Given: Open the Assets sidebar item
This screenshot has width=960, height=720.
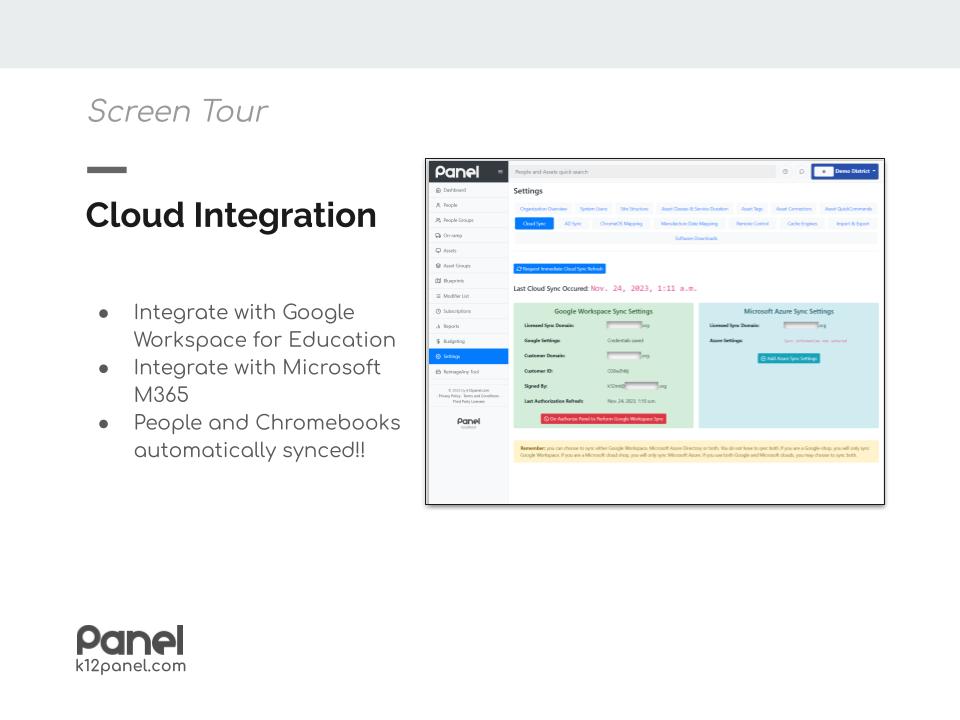Looking at the screenshot, I should pos(468,250).
